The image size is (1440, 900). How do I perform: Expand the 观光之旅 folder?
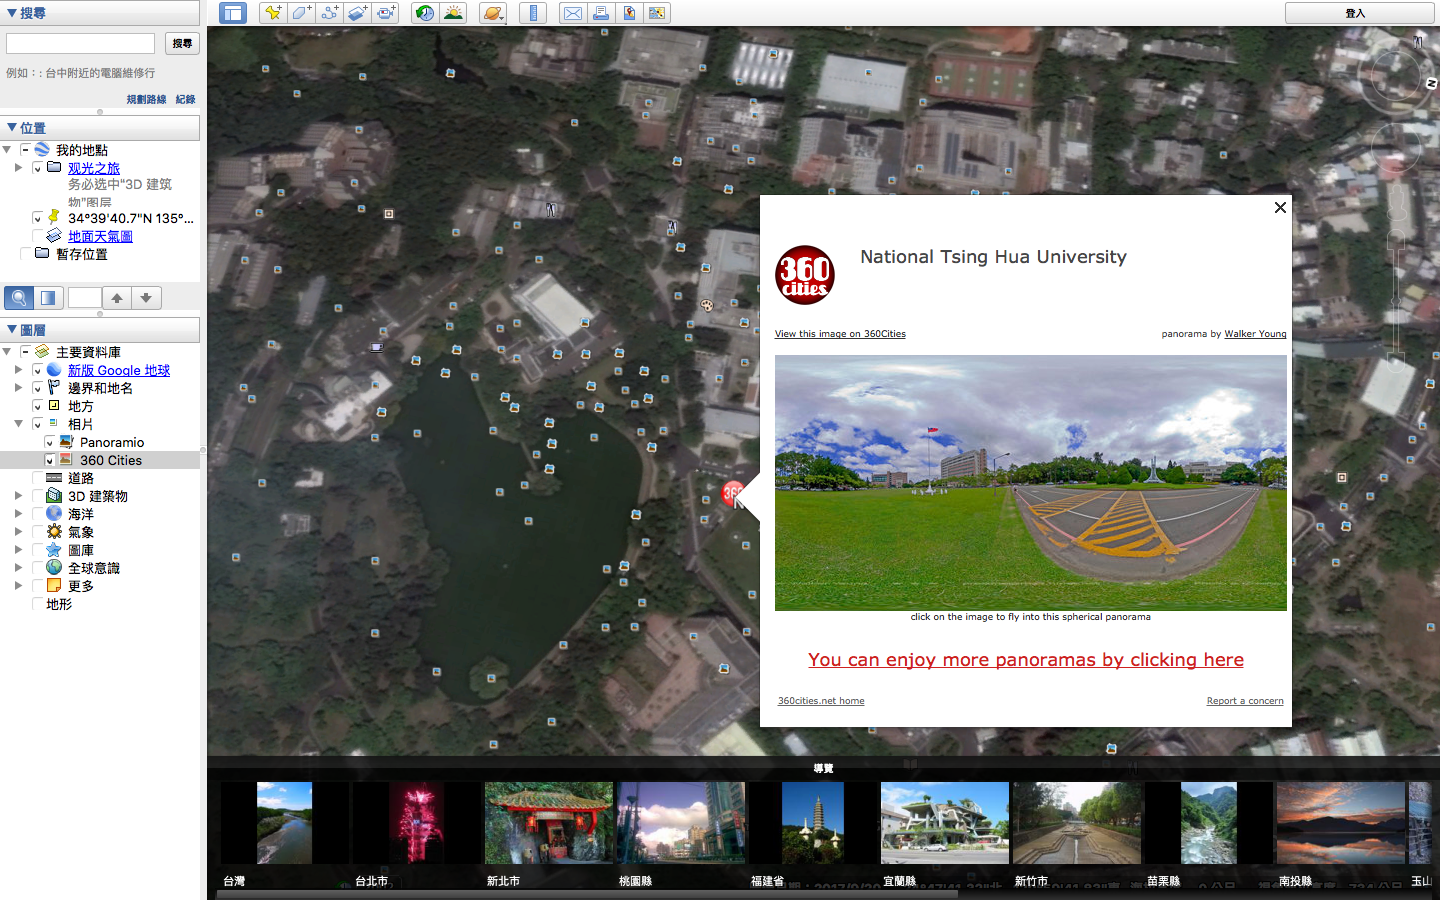point(18,168)
